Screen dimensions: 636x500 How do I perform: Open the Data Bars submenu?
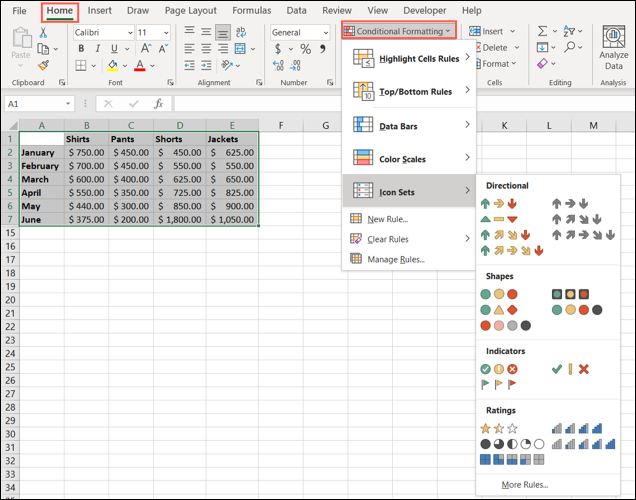click(x=409, y=125)
